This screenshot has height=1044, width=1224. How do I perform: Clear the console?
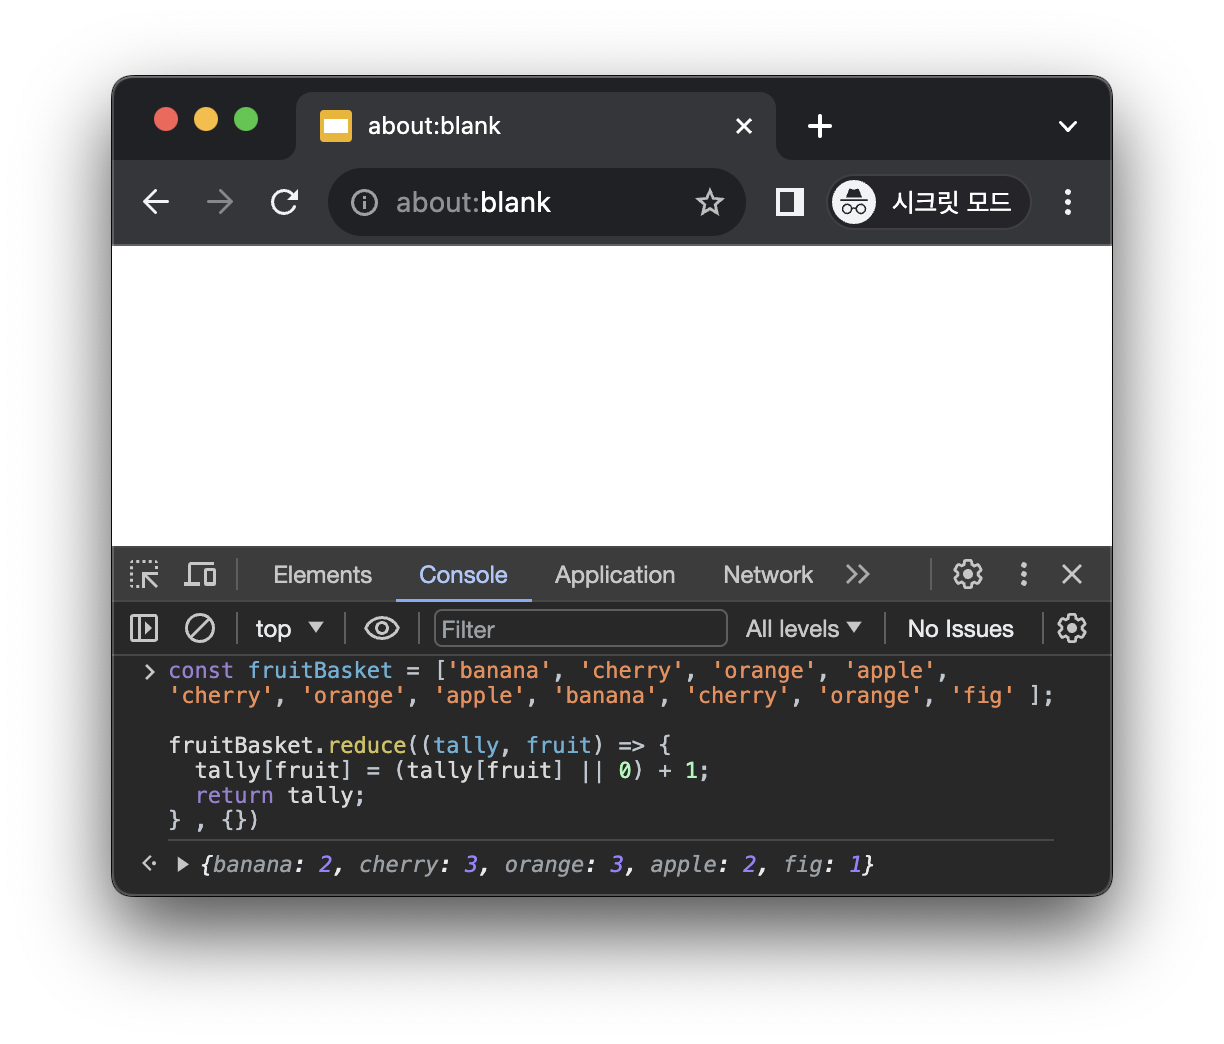pyautogui.click(x=200, y=628)
